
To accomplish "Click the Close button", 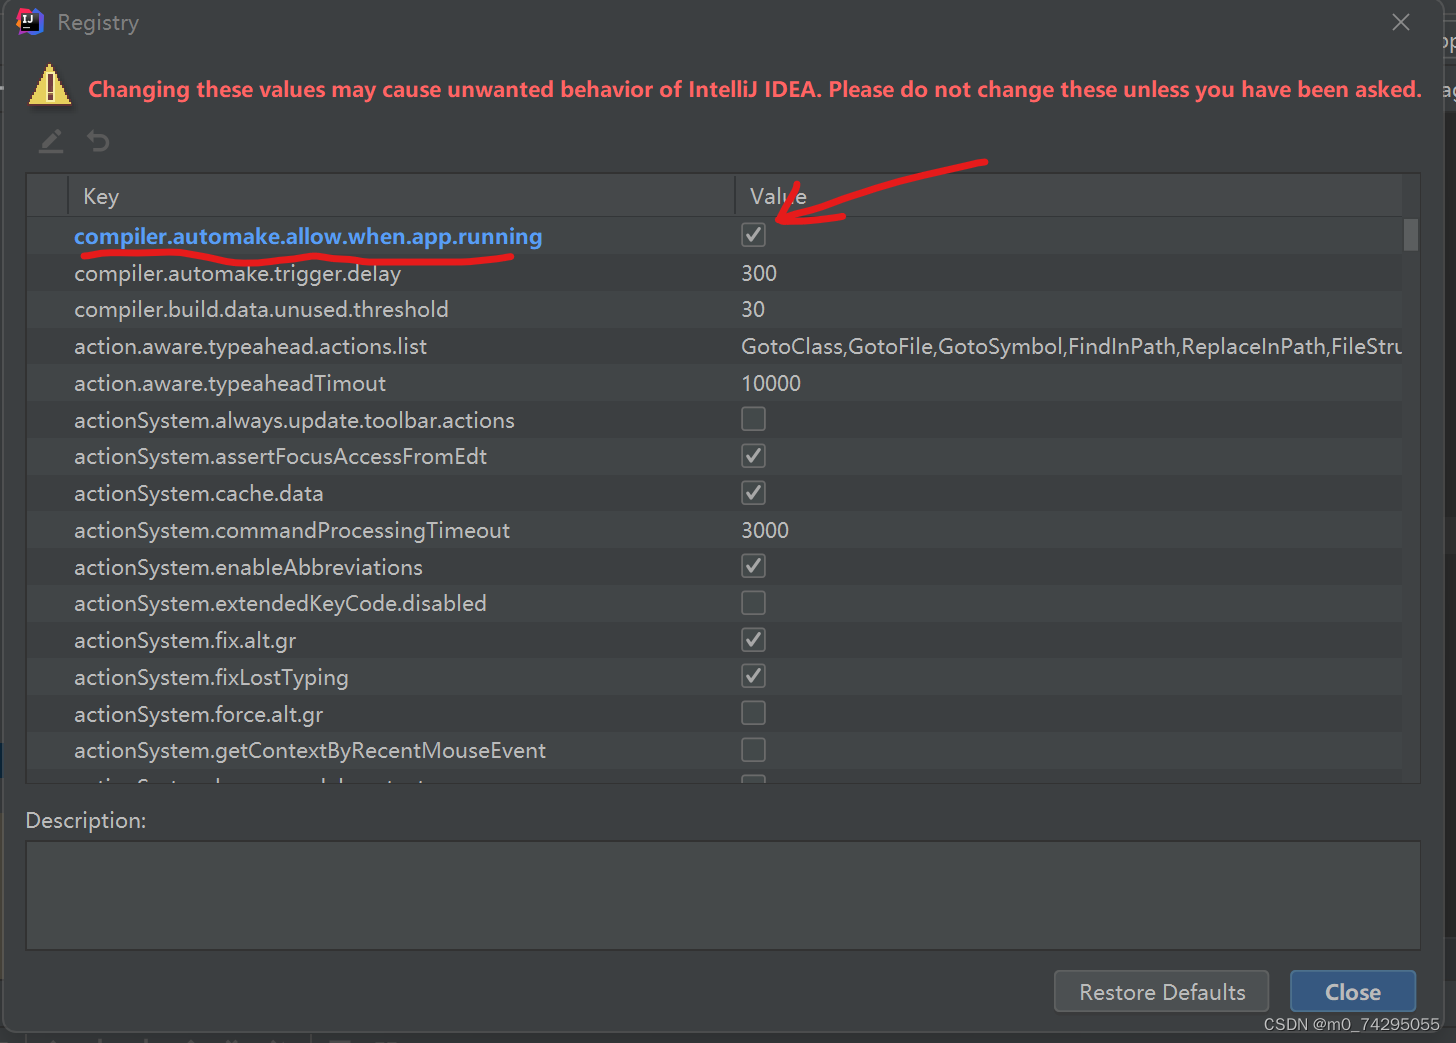I will (x=1352, y=991).
